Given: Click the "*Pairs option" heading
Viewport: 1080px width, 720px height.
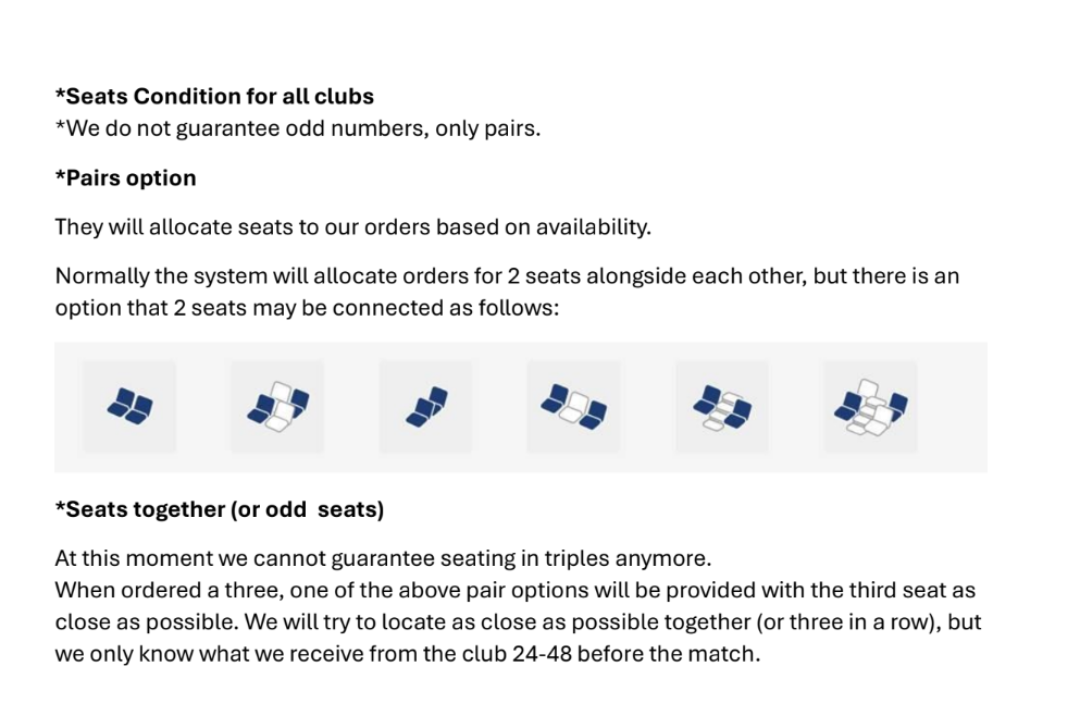Looking at the screenshot, I should tap(126, 178).
